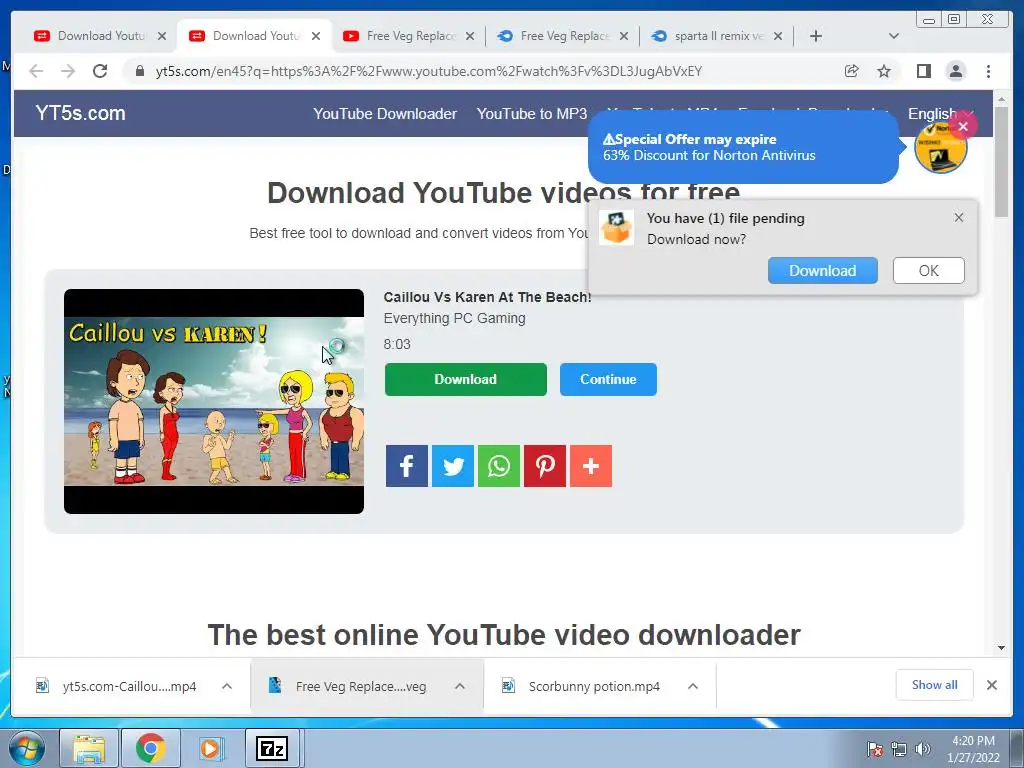Click the Norton Antivirus badge icon
Viewport: 1024px width, 768px height.
[x=940, y=149]
